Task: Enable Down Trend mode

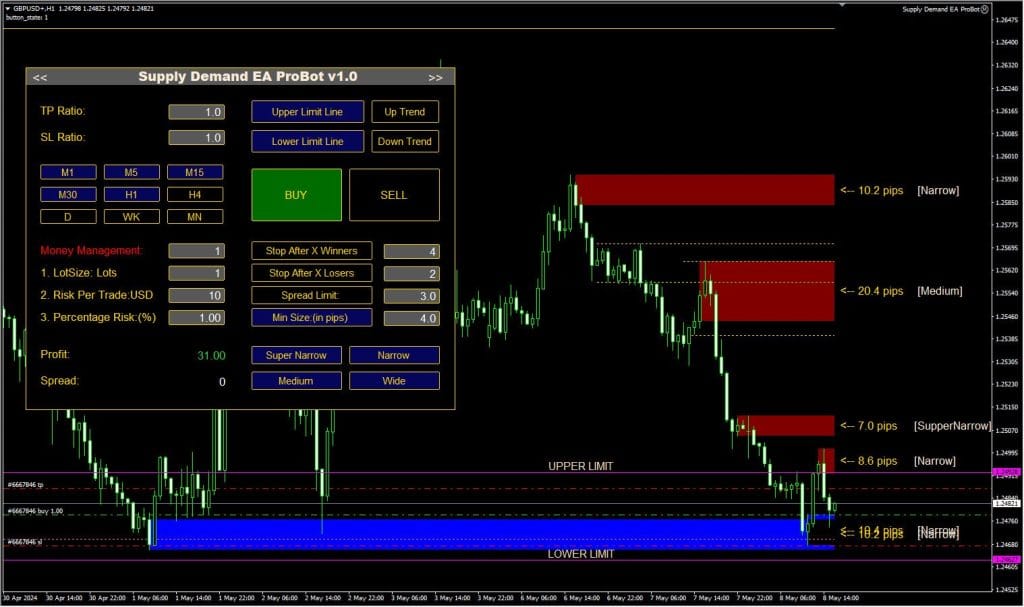Action: point(404,141)
